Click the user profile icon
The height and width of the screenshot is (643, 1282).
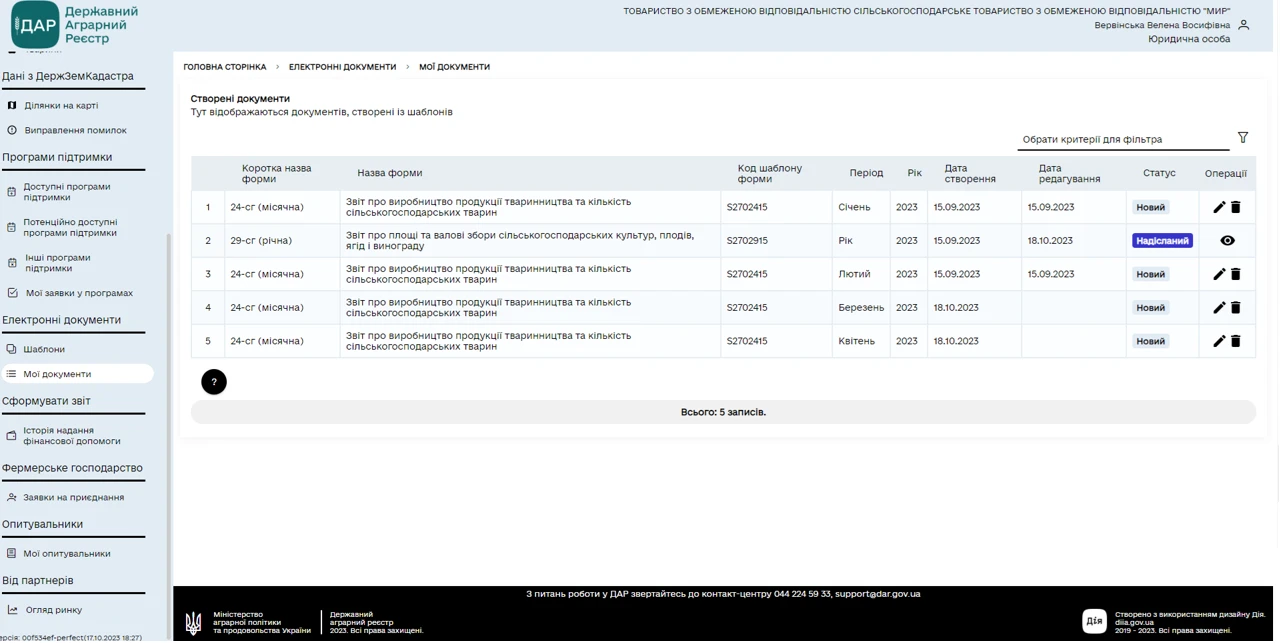point(1246,25)
